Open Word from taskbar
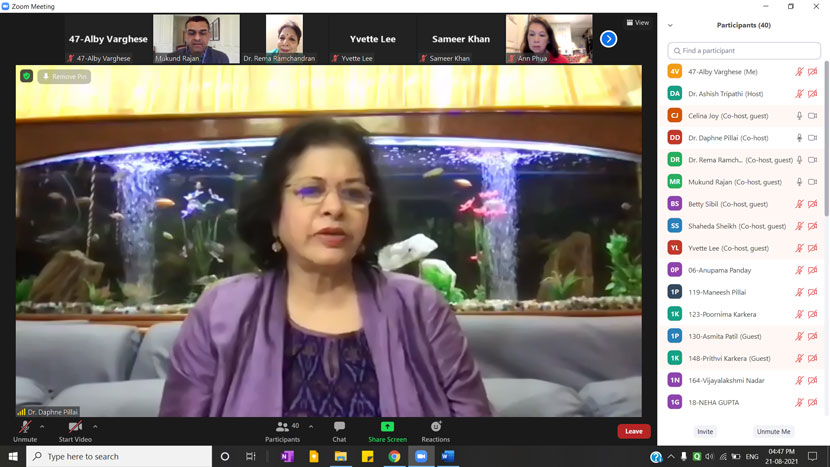830x467 pixels. [x=447, y=456]
